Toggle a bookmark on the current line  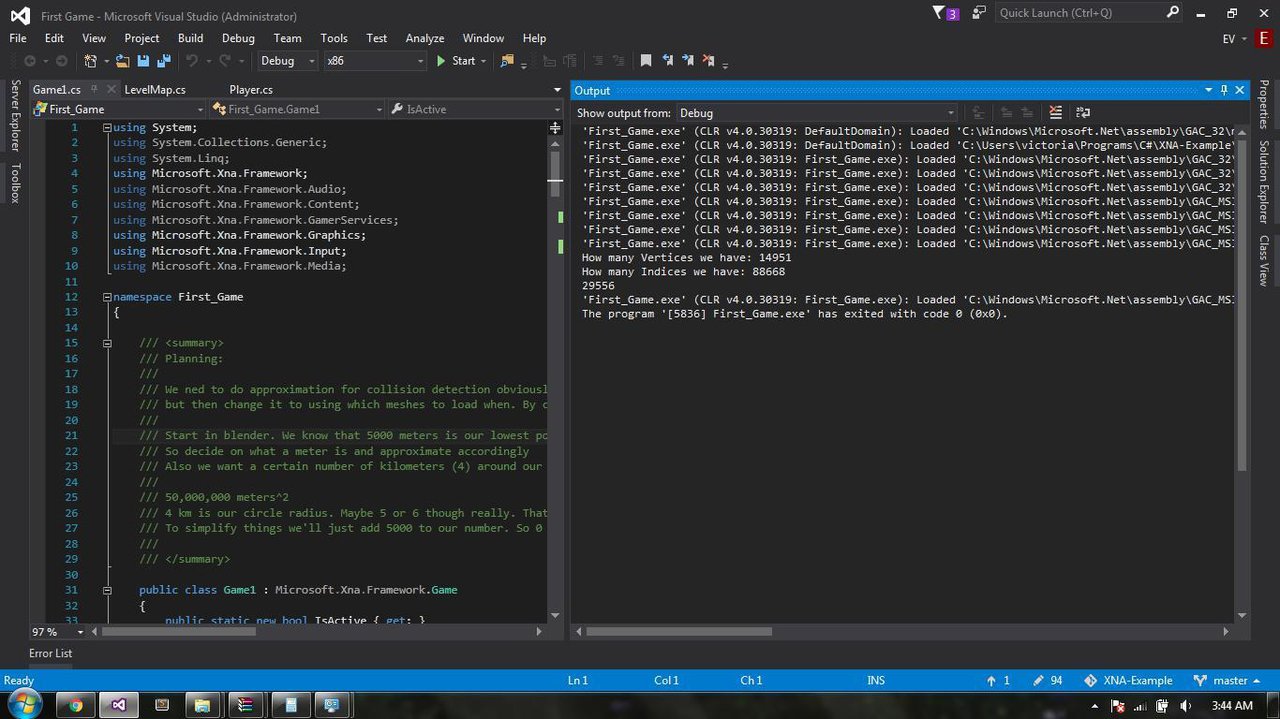point(646,61)
